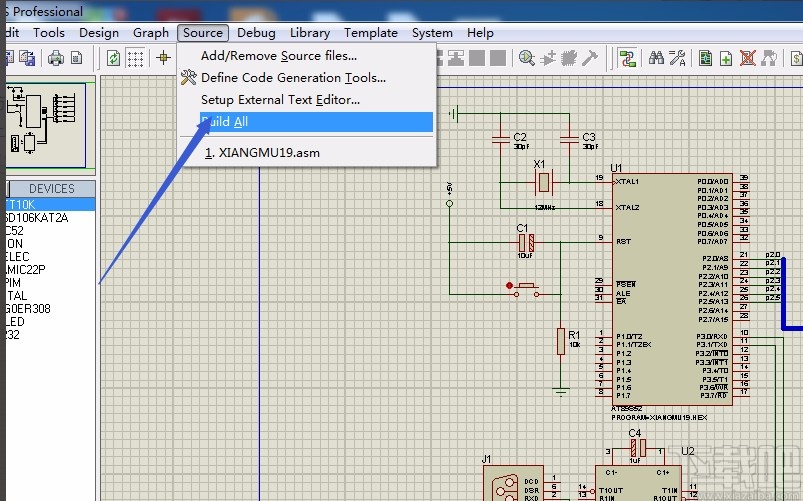Open the Design Explorer icon
The image size is (803, 501).
tap(705, 58)
